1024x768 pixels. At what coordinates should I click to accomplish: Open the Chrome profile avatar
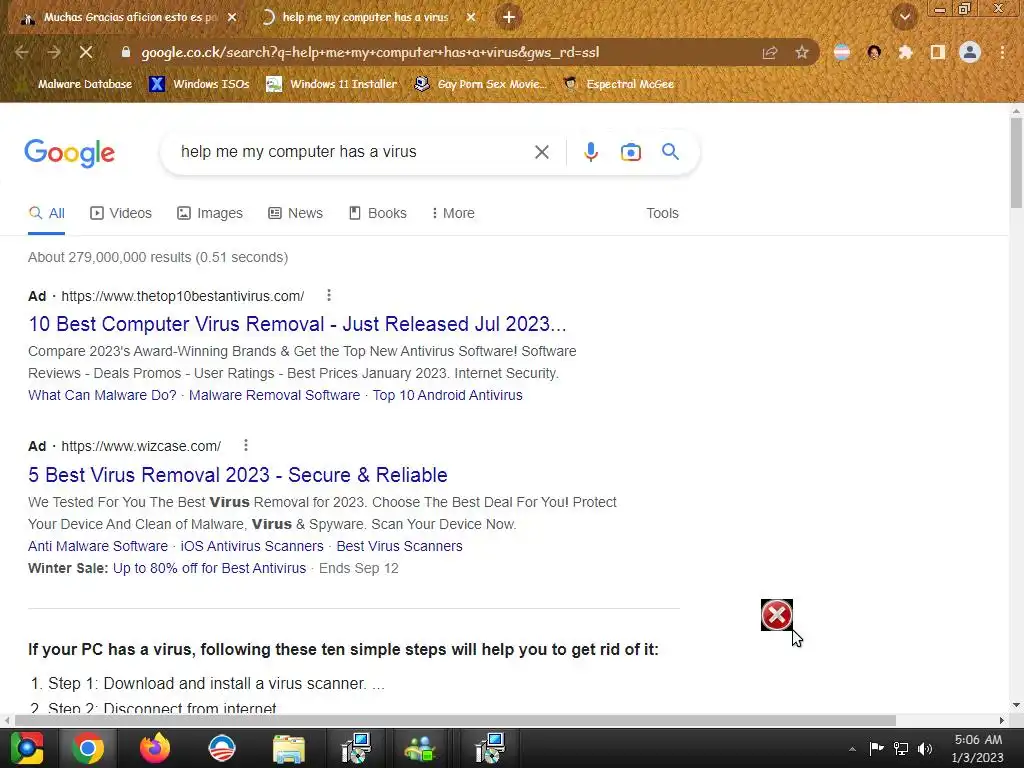click(970, 52)
